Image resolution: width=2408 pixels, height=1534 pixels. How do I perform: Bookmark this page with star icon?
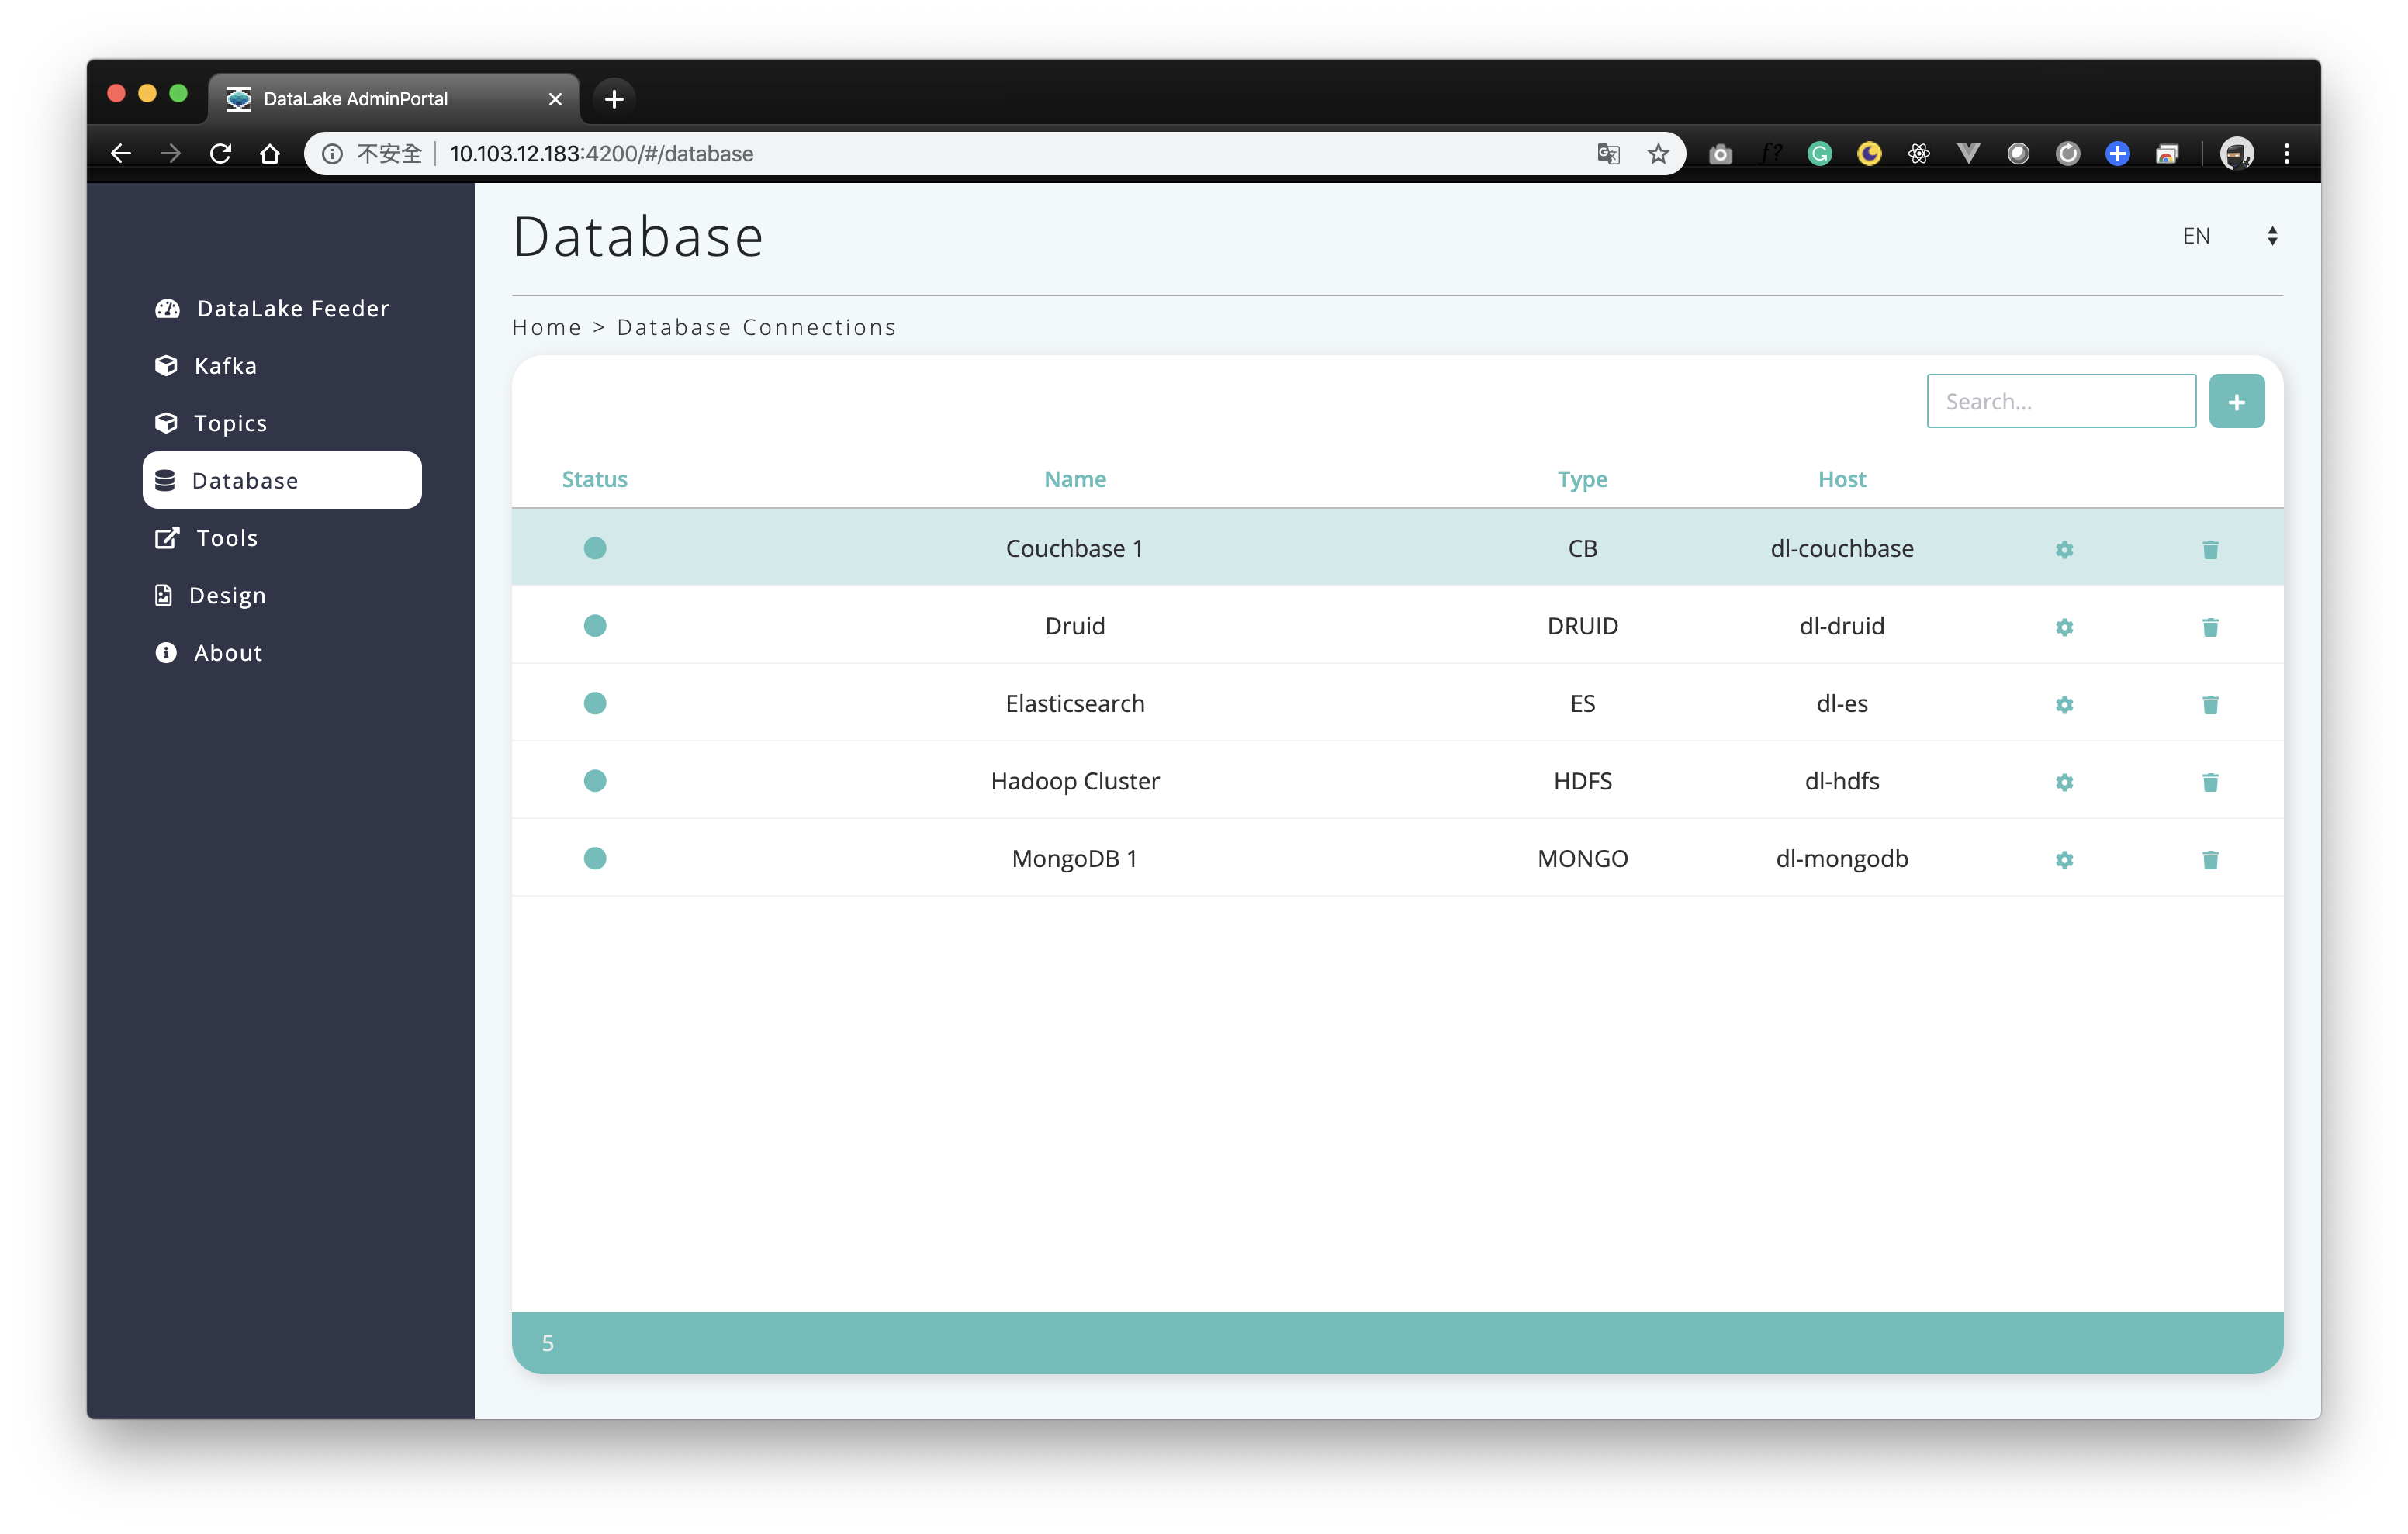pyautogui.click(x=1658, y=153)
